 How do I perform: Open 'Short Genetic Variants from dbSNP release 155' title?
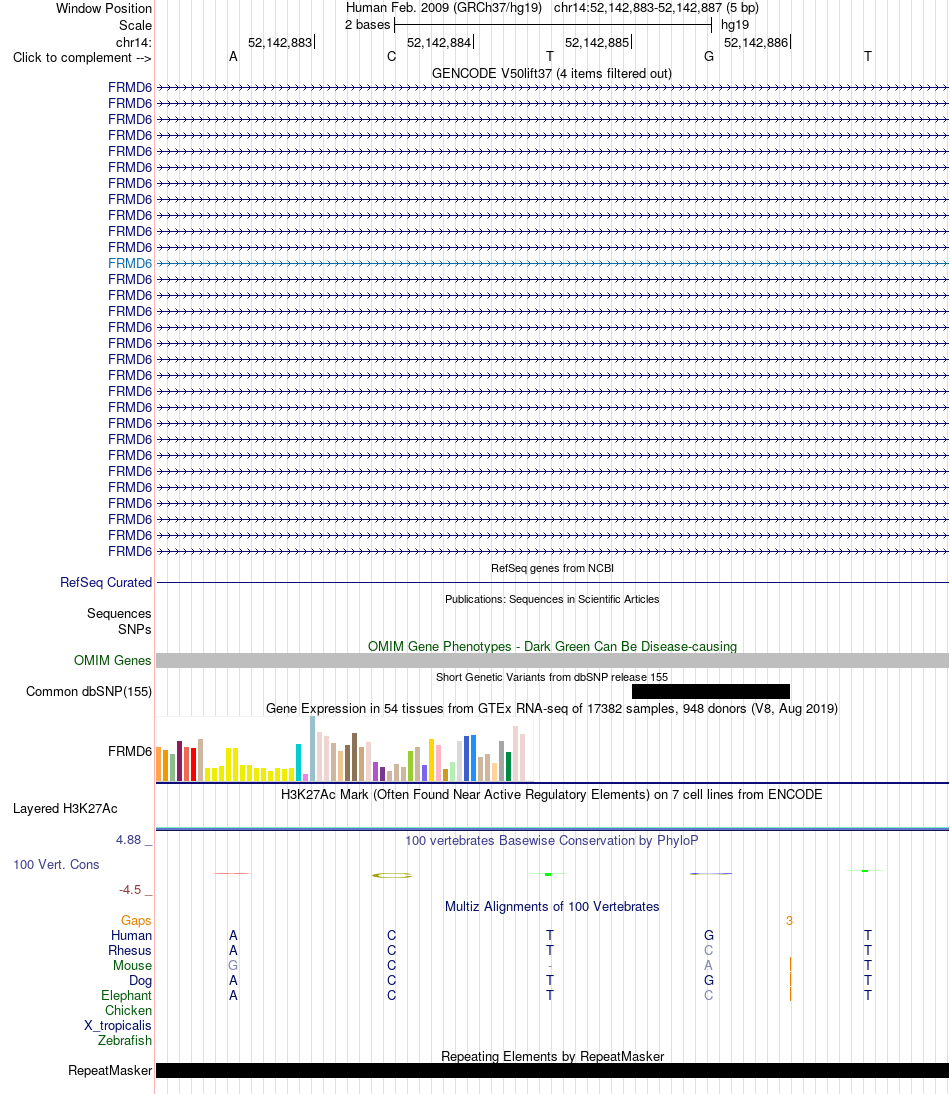click(552, 677)
